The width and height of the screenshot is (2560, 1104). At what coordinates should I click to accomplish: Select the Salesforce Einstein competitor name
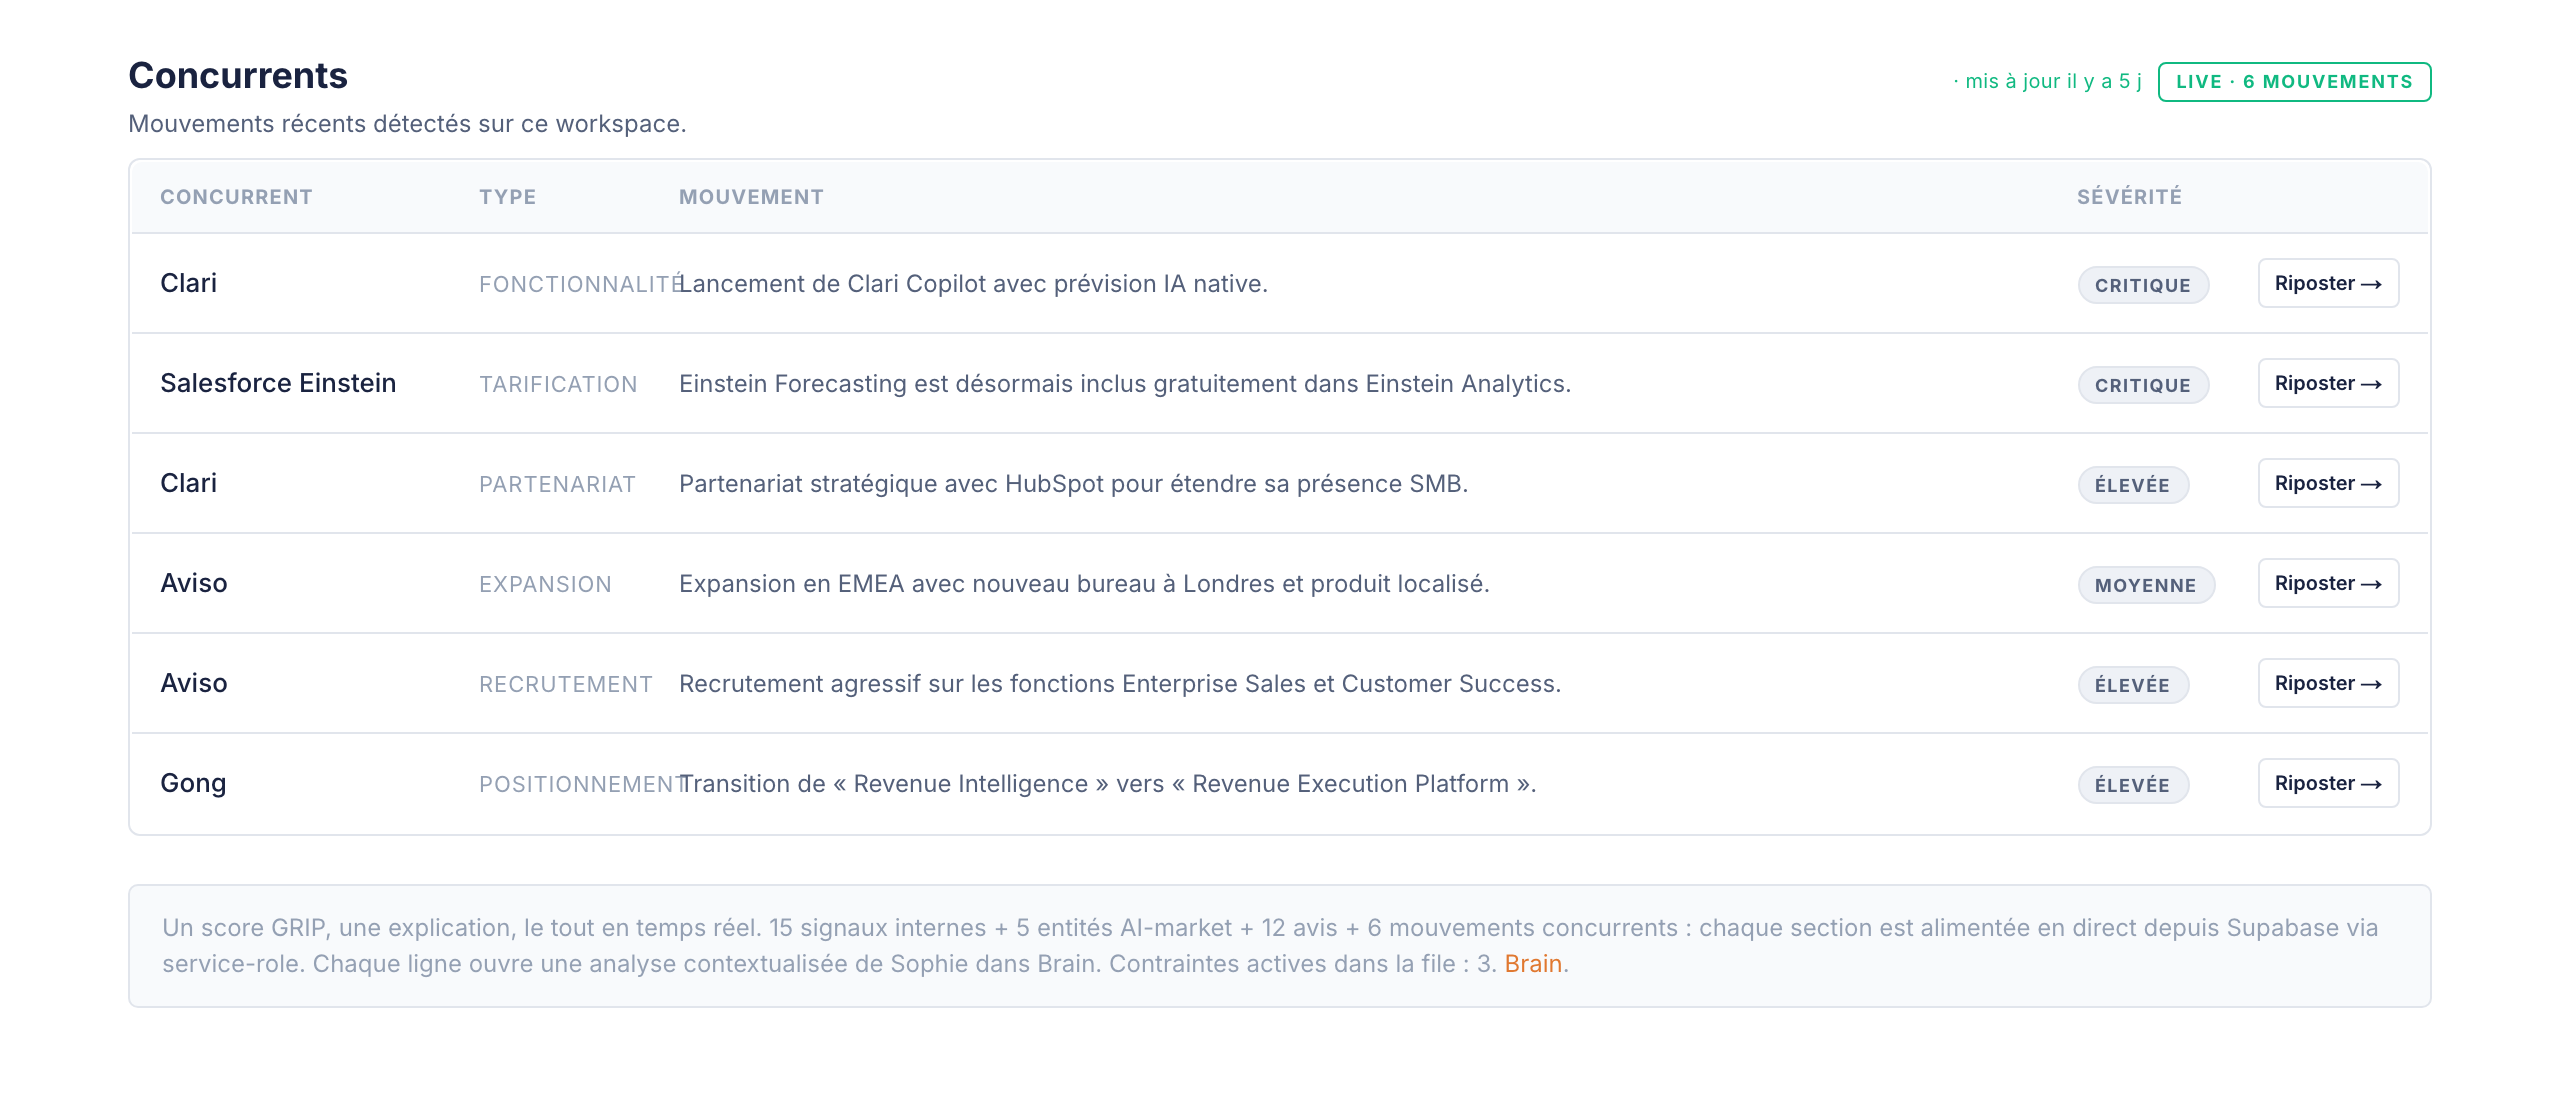click(278, 383)
